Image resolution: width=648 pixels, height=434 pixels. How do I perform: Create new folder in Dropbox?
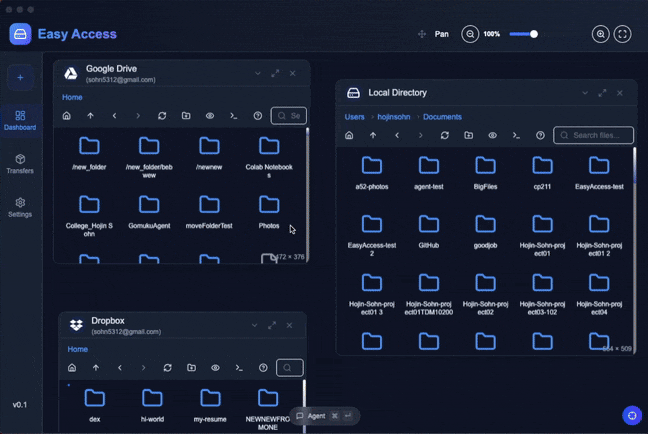pyautogui.click(x=191, y=367)
